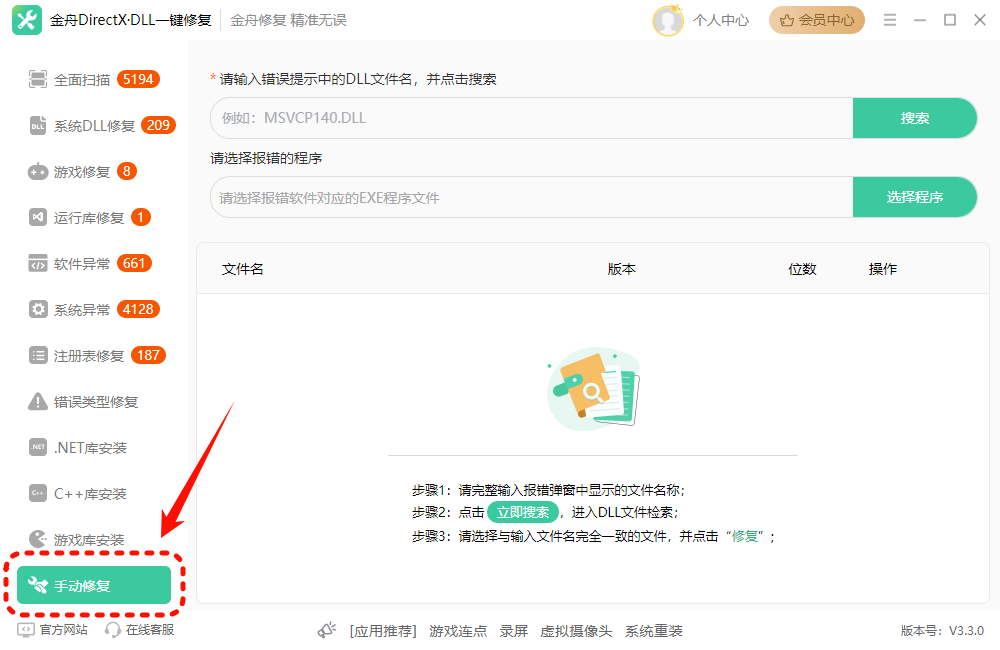Click the 游戏修复 gamepad icon
The width and height of the screenshot is (1000, 650).
coord(38,172)
